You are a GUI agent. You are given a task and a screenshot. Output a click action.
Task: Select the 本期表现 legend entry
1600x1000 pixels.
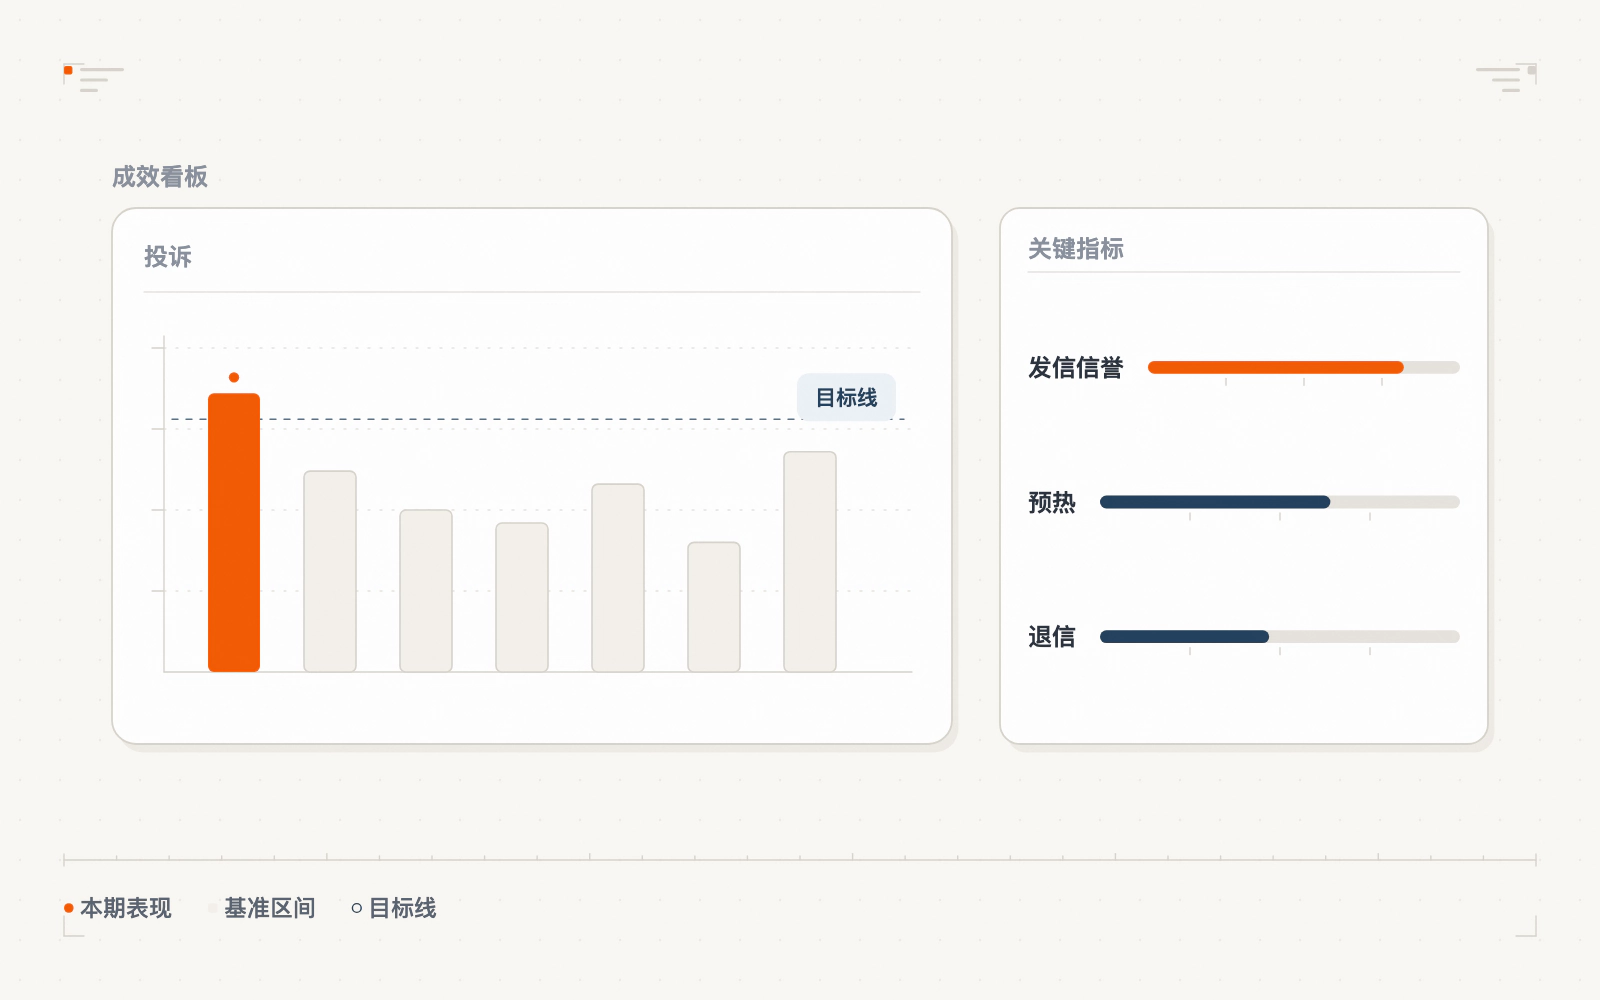(118, 908)
